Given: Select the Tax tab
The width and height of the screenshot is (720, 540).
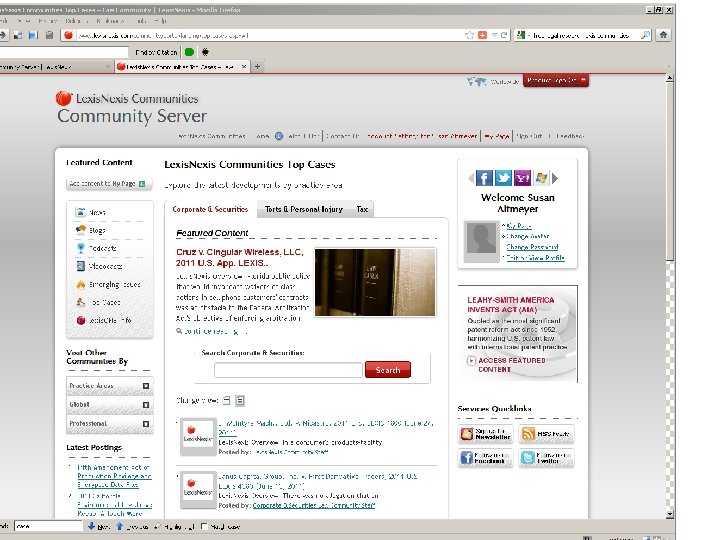Looking at the screenshot, I should (362, 209).
